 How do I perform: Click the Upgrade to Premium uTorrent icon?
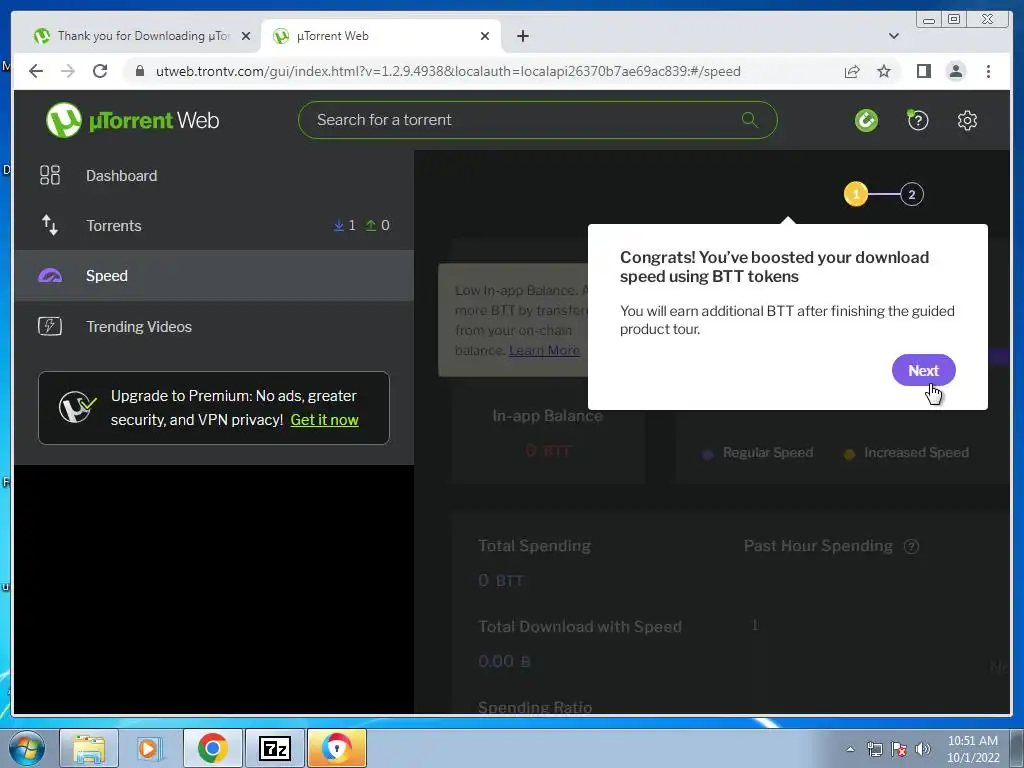click(x=77, y=408)
